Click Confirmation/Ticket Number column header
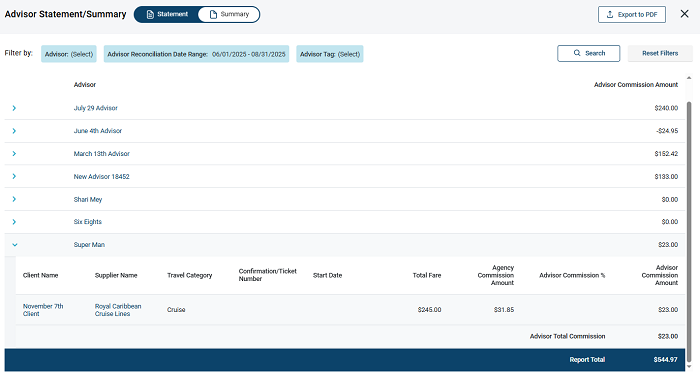Viewport: 700px width, 374px height. pos(267,275)
